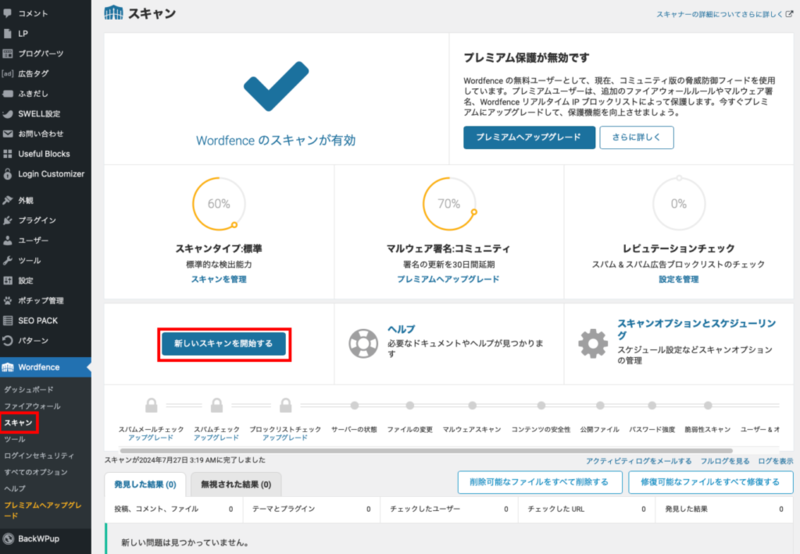800x554 pixels.
Task: Open ヘルプ item in Wordfence submenu
Action: (x=15, y=489)
